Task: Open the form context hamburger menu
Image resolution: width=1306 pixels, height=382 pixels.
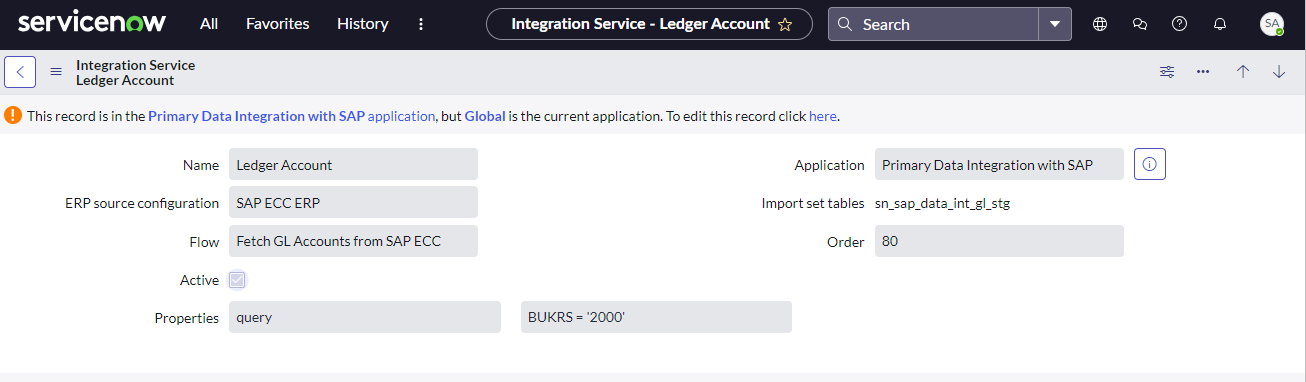Action: (56, 72)
